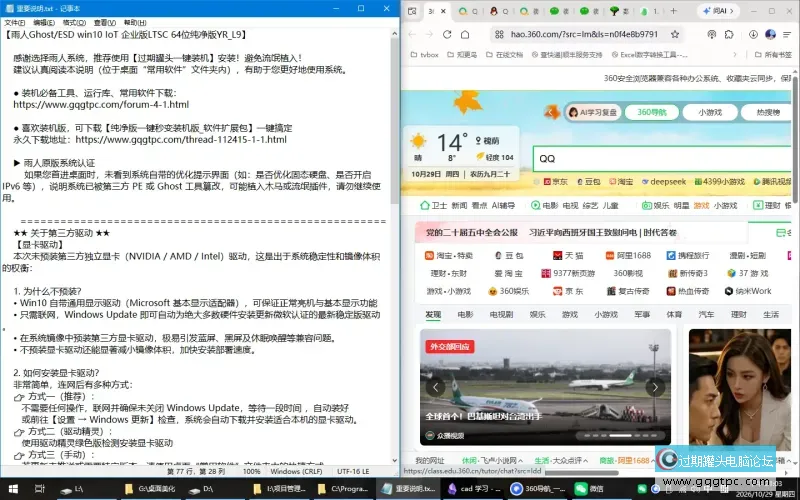Click the carousel slide indicator dots

click(x=620, y=436)
